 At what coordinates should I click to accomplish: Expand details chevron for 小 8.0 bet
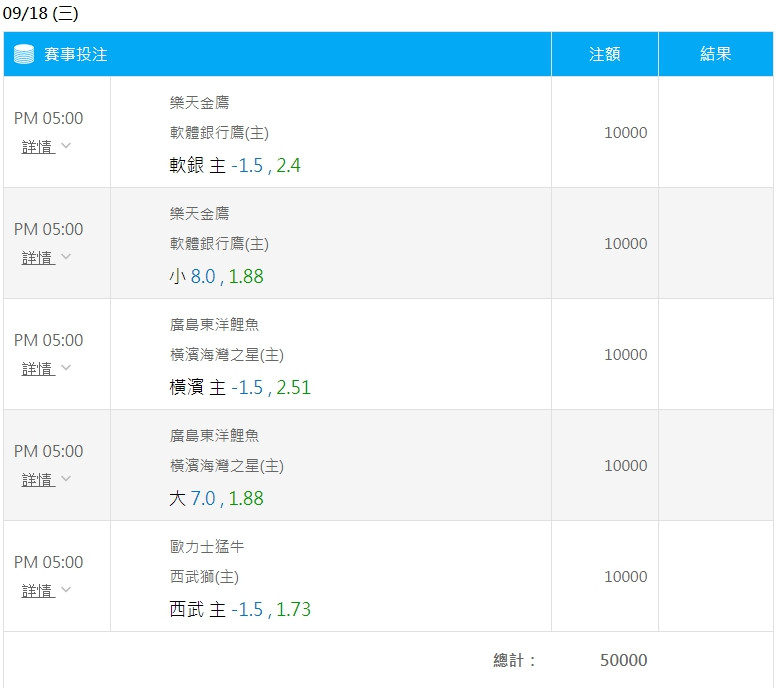click(66, 257)
